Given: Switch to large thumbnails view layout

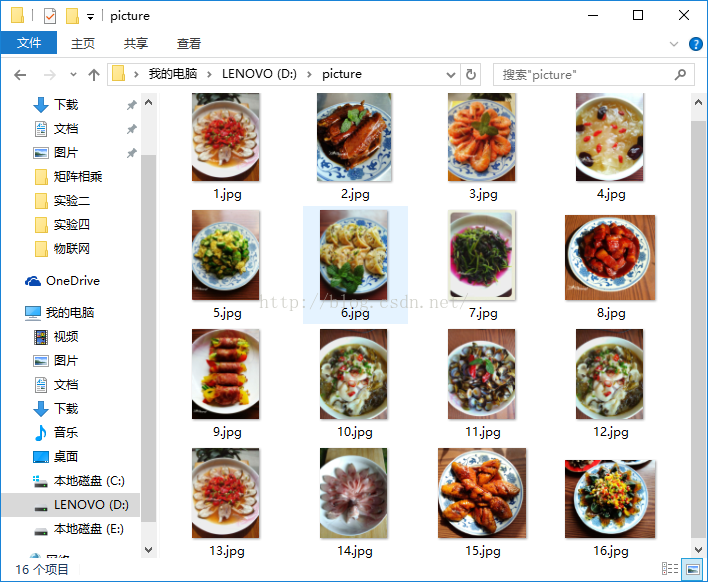Looking at the screenshot, I should [693, 569].
